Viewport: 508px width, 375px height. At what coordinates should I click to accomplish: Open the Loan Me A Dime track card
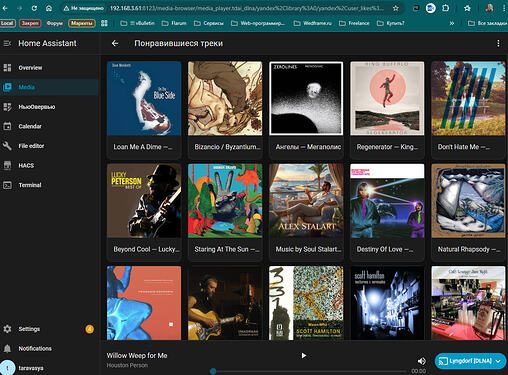[144, 109]
